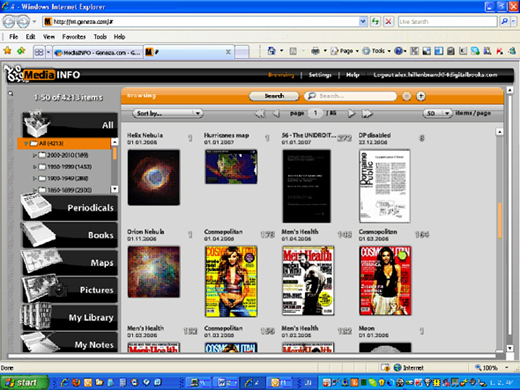Click the Search button in orange bar

pos(274,96)
